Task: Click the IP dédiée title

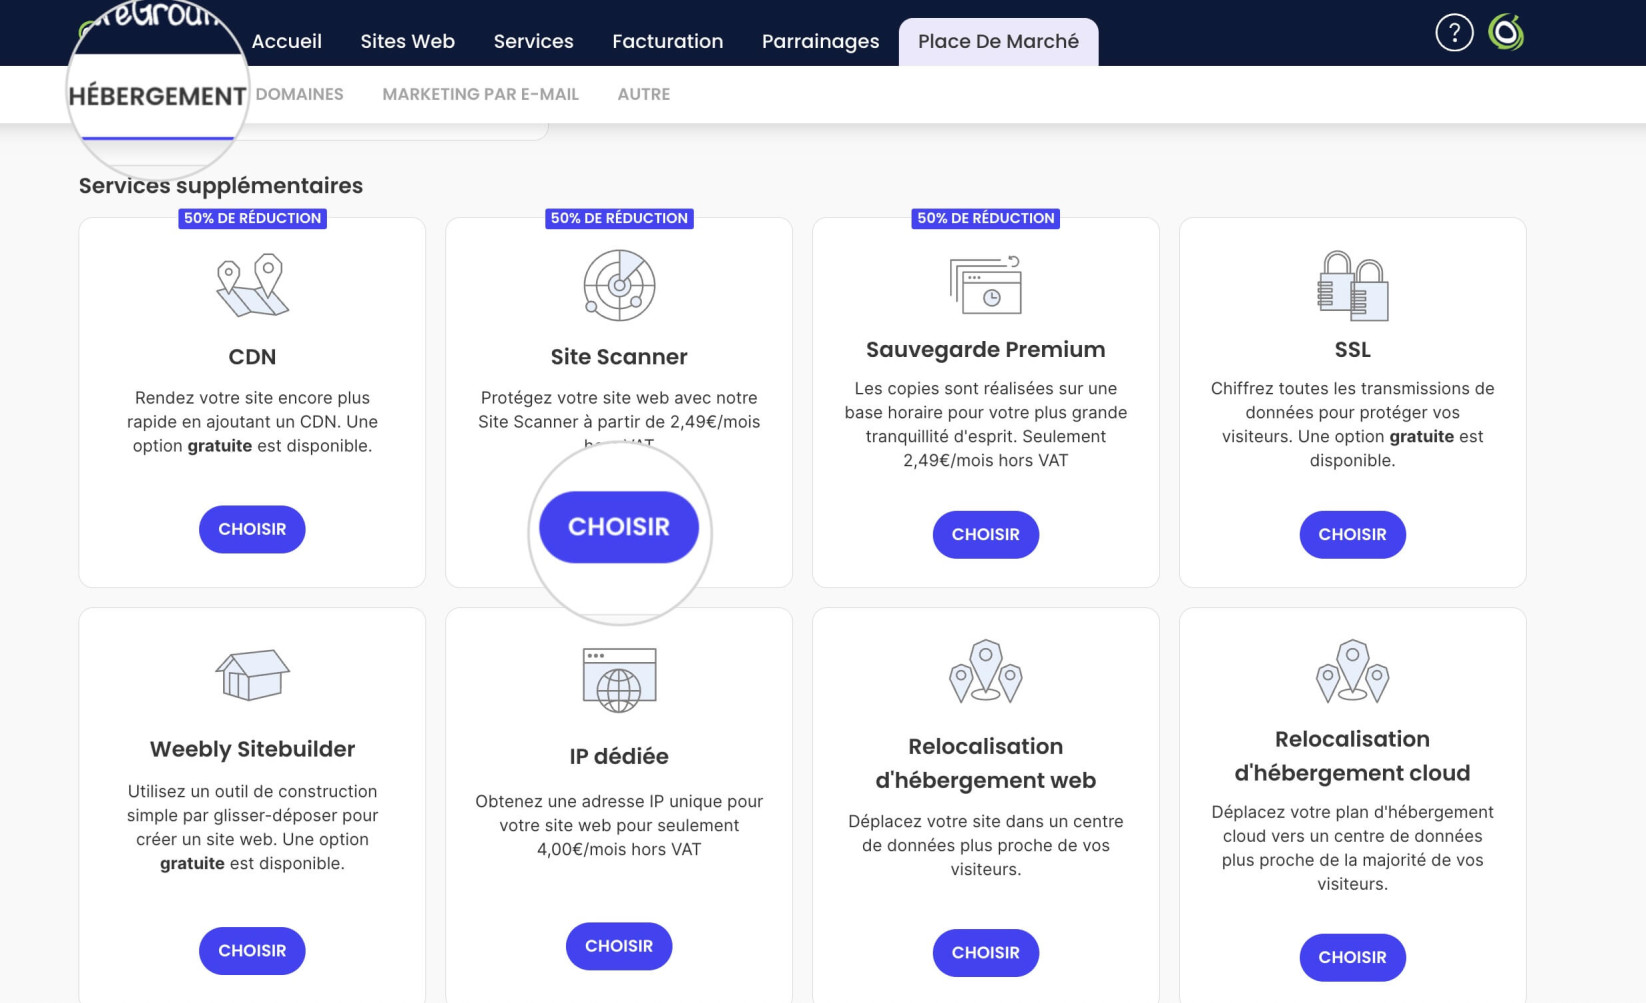Action: [619, 756]
